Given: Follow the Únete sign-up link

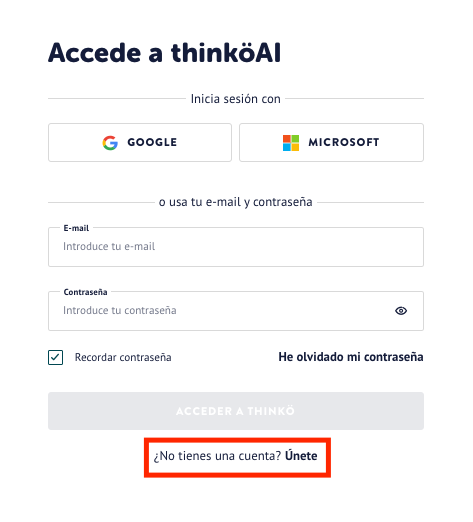Looking at the screenshot, I should (301, 456).
